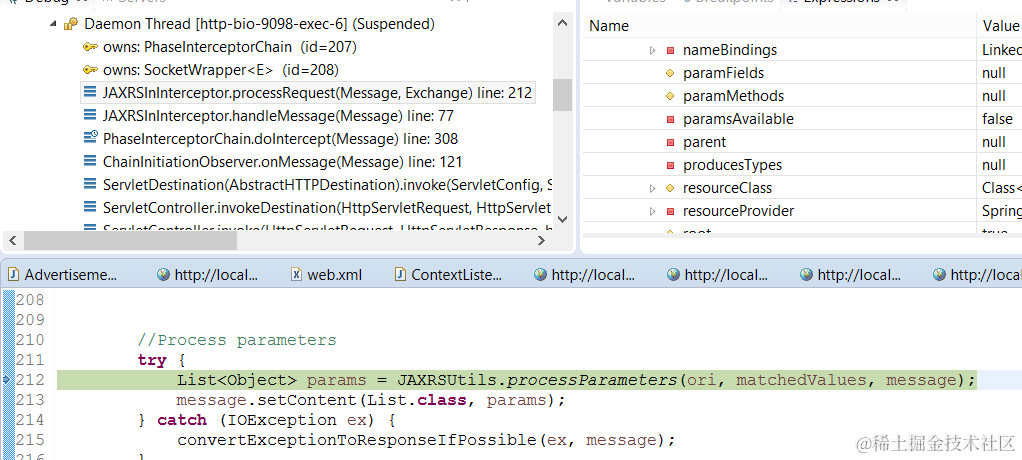Click yellow diamond icon beside paramMethods

click(x=670, y=96)
